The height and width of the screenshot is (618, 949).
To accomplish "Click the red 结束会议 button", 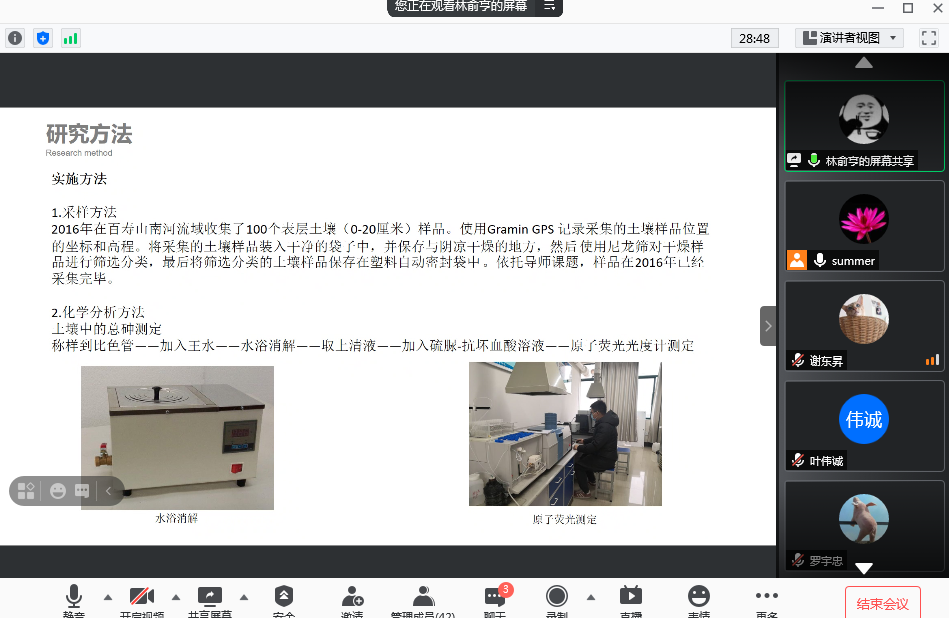I will 883,603.
